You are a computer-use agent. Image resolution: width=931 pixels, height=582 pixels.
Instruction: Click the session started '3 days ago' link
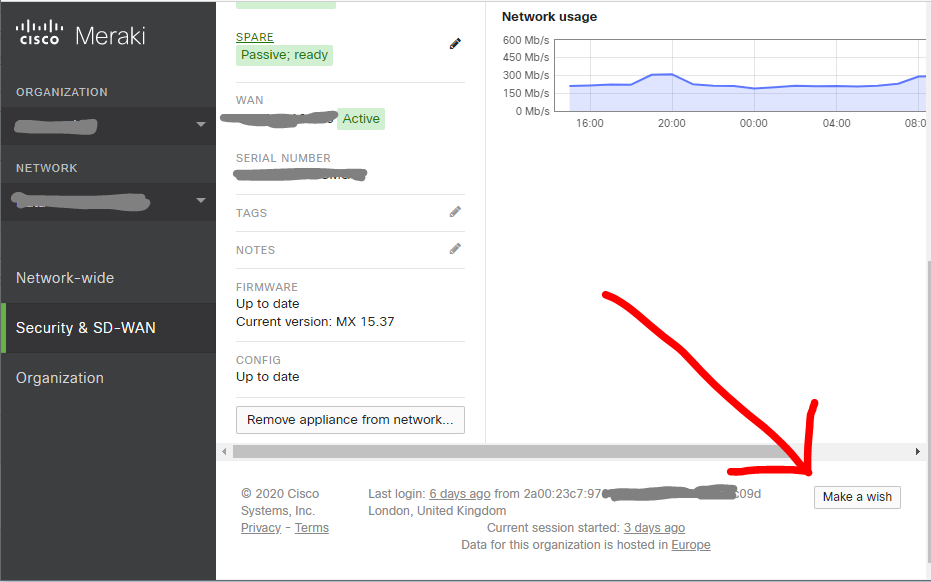click(x=654, y=527)
